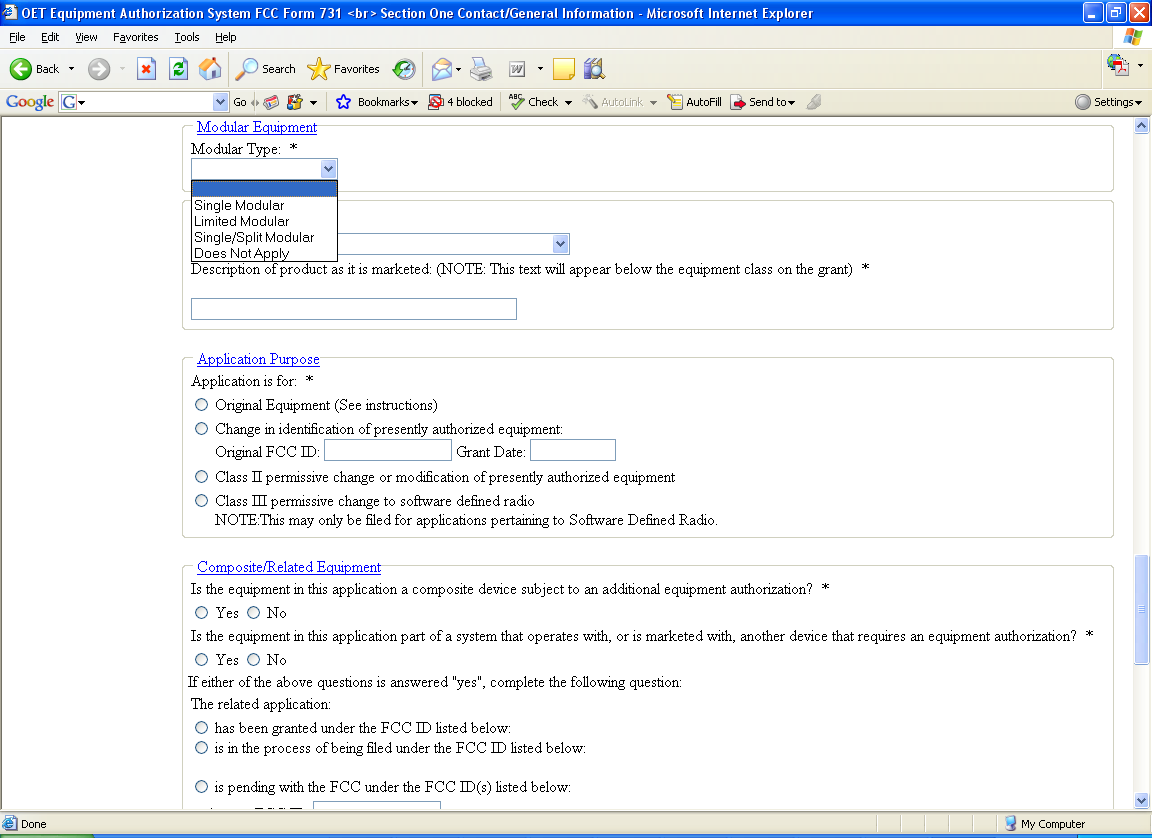Viewport: 1152px width, 838px height.
Task: Open the View menu
Action: point(86,37)
